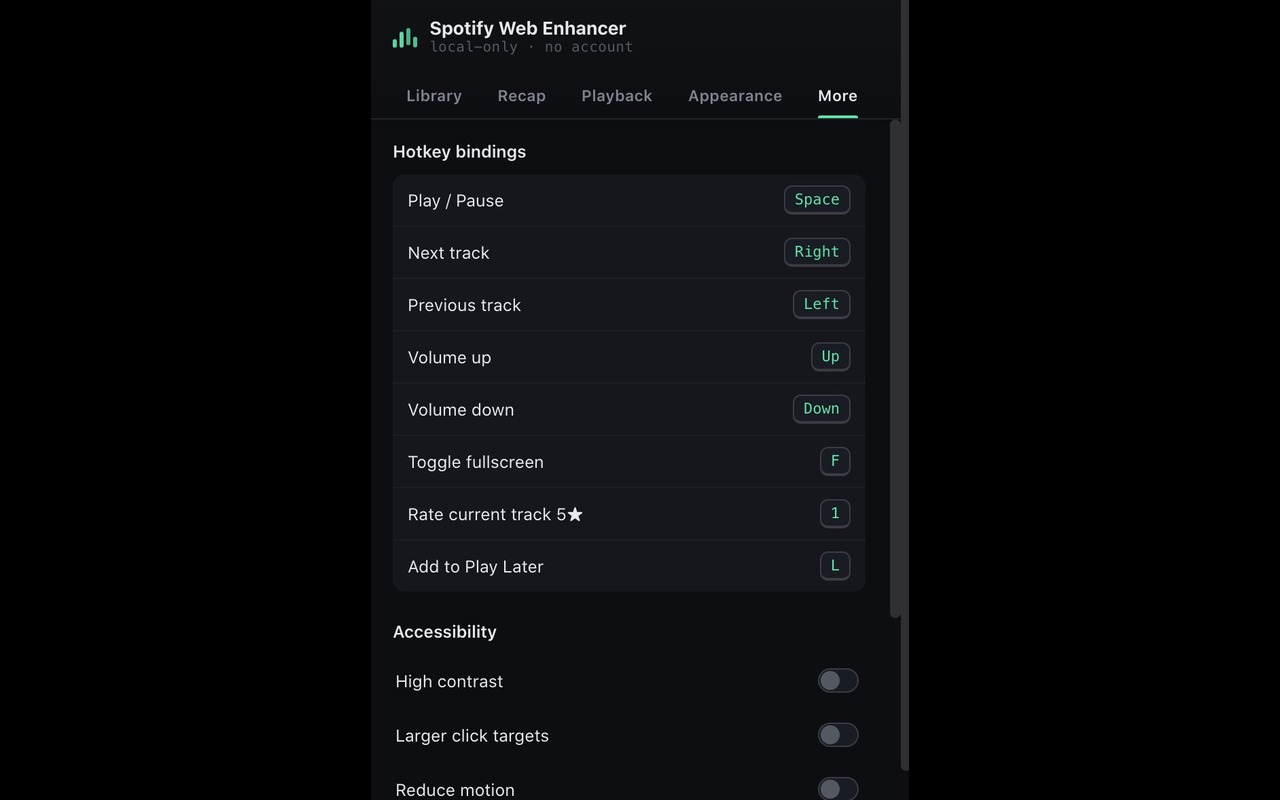The image size is (1280, 800).
Task: Edit the Up key for Volume up
Action: click(x=831, y=357)
